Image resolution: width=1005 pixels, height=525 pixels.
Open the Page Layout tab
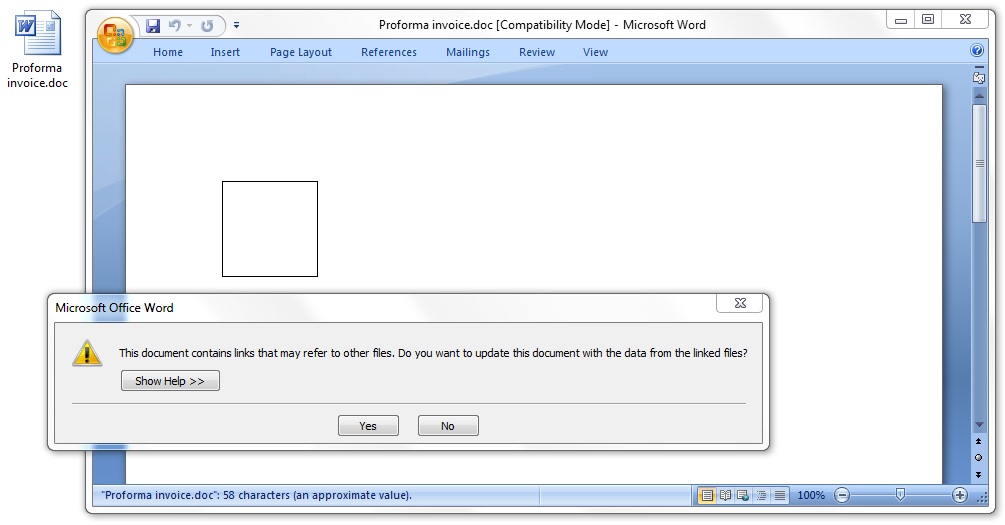[301, 52]
